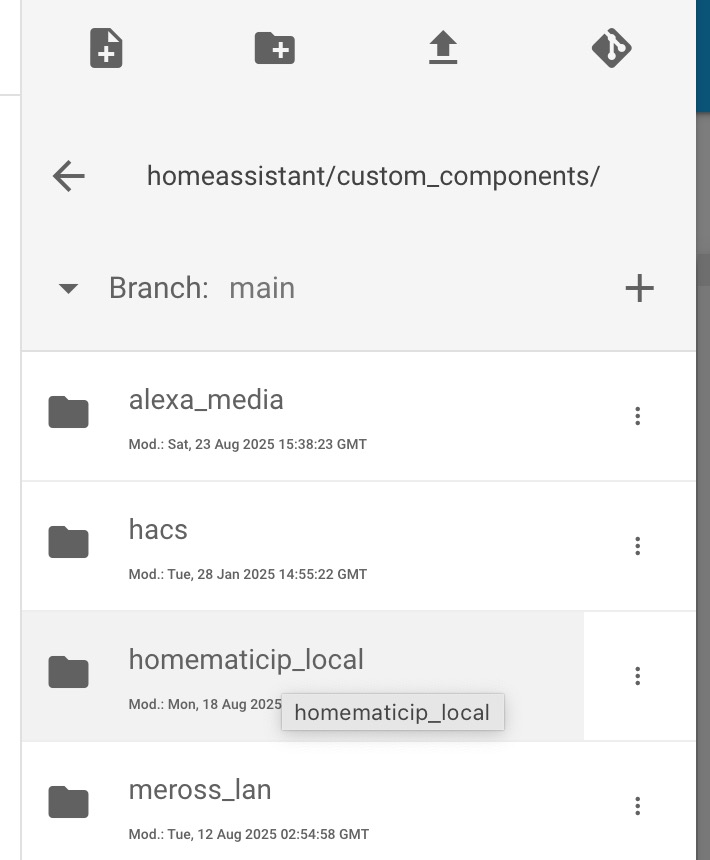710x860 pixels.
Task: Click the vertical scrollbar on right edge
Action: pyautogui.click(x=703, y=269)
